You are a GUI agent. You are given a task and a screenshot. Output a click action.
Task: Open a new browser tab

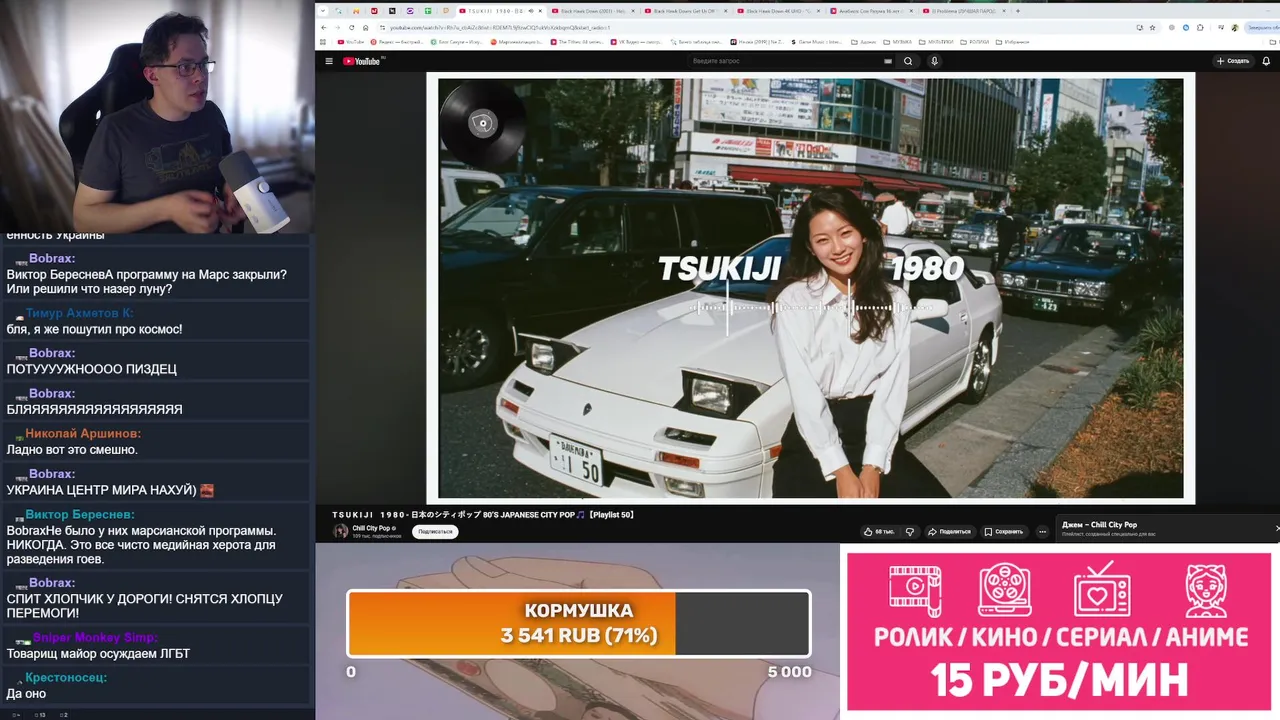(x=1018, y=11)
